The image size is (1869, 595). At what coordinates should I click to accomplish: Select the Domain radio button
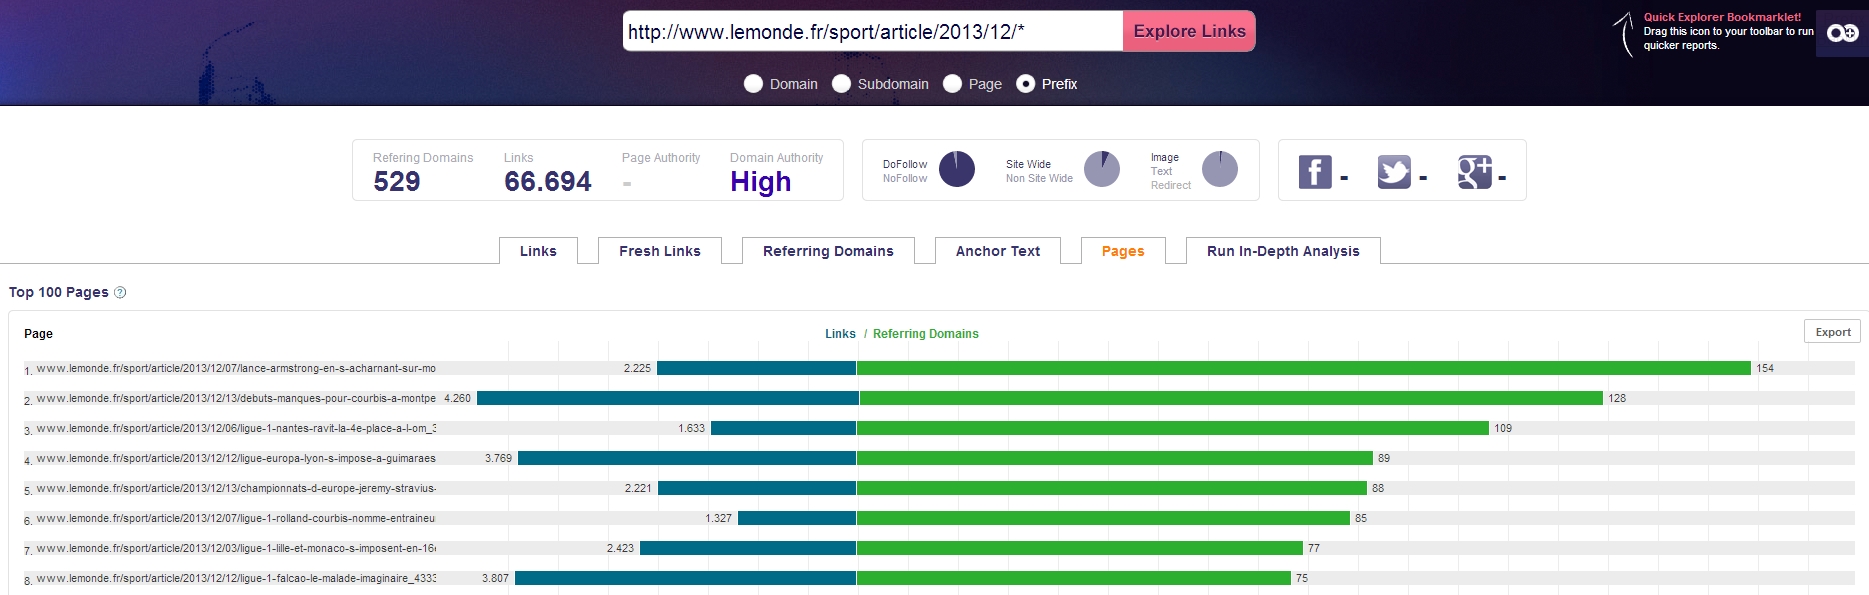[x=753, y=84]
